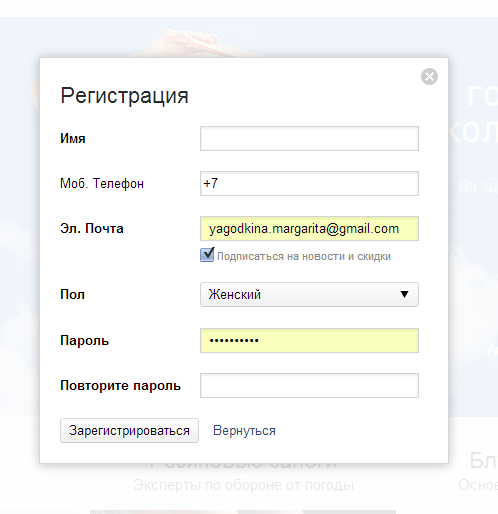Uncheck Подписаться на новости и скидки checkbox
Image resolution: width=498 pixels, height=514 pixels.
207,255
